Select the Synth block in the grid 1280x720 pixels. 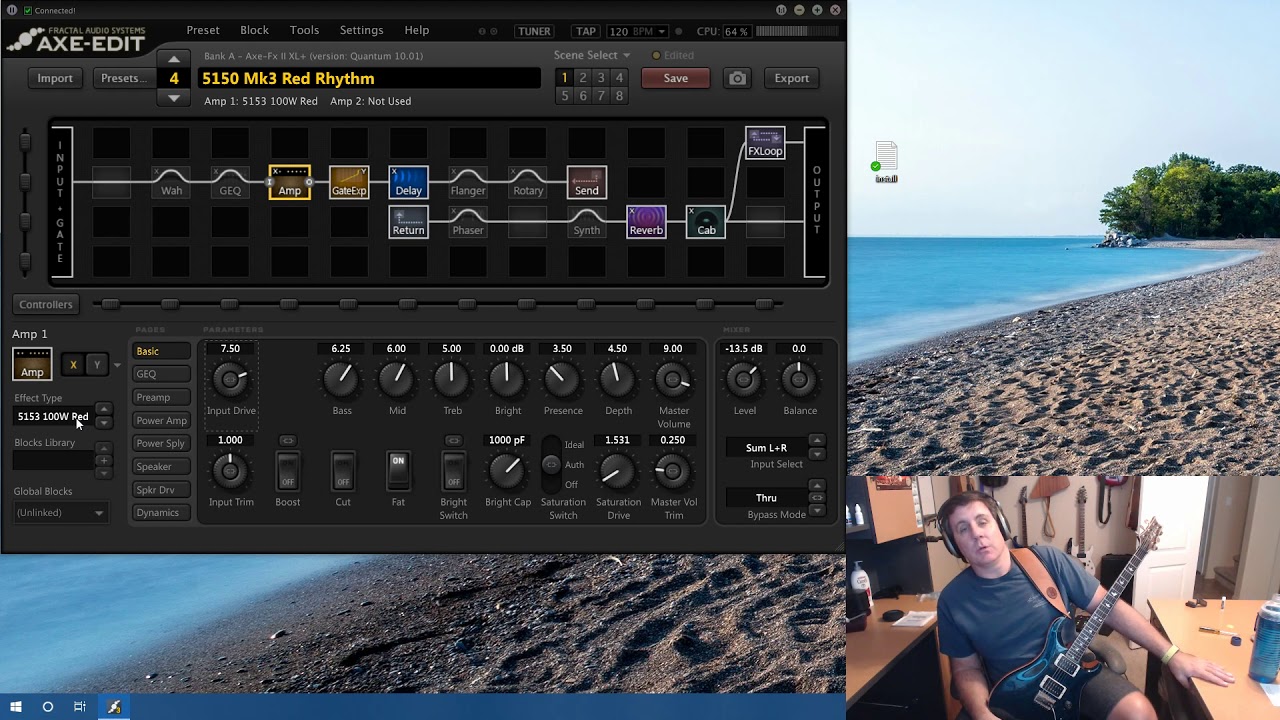click(x=587, y=222)
